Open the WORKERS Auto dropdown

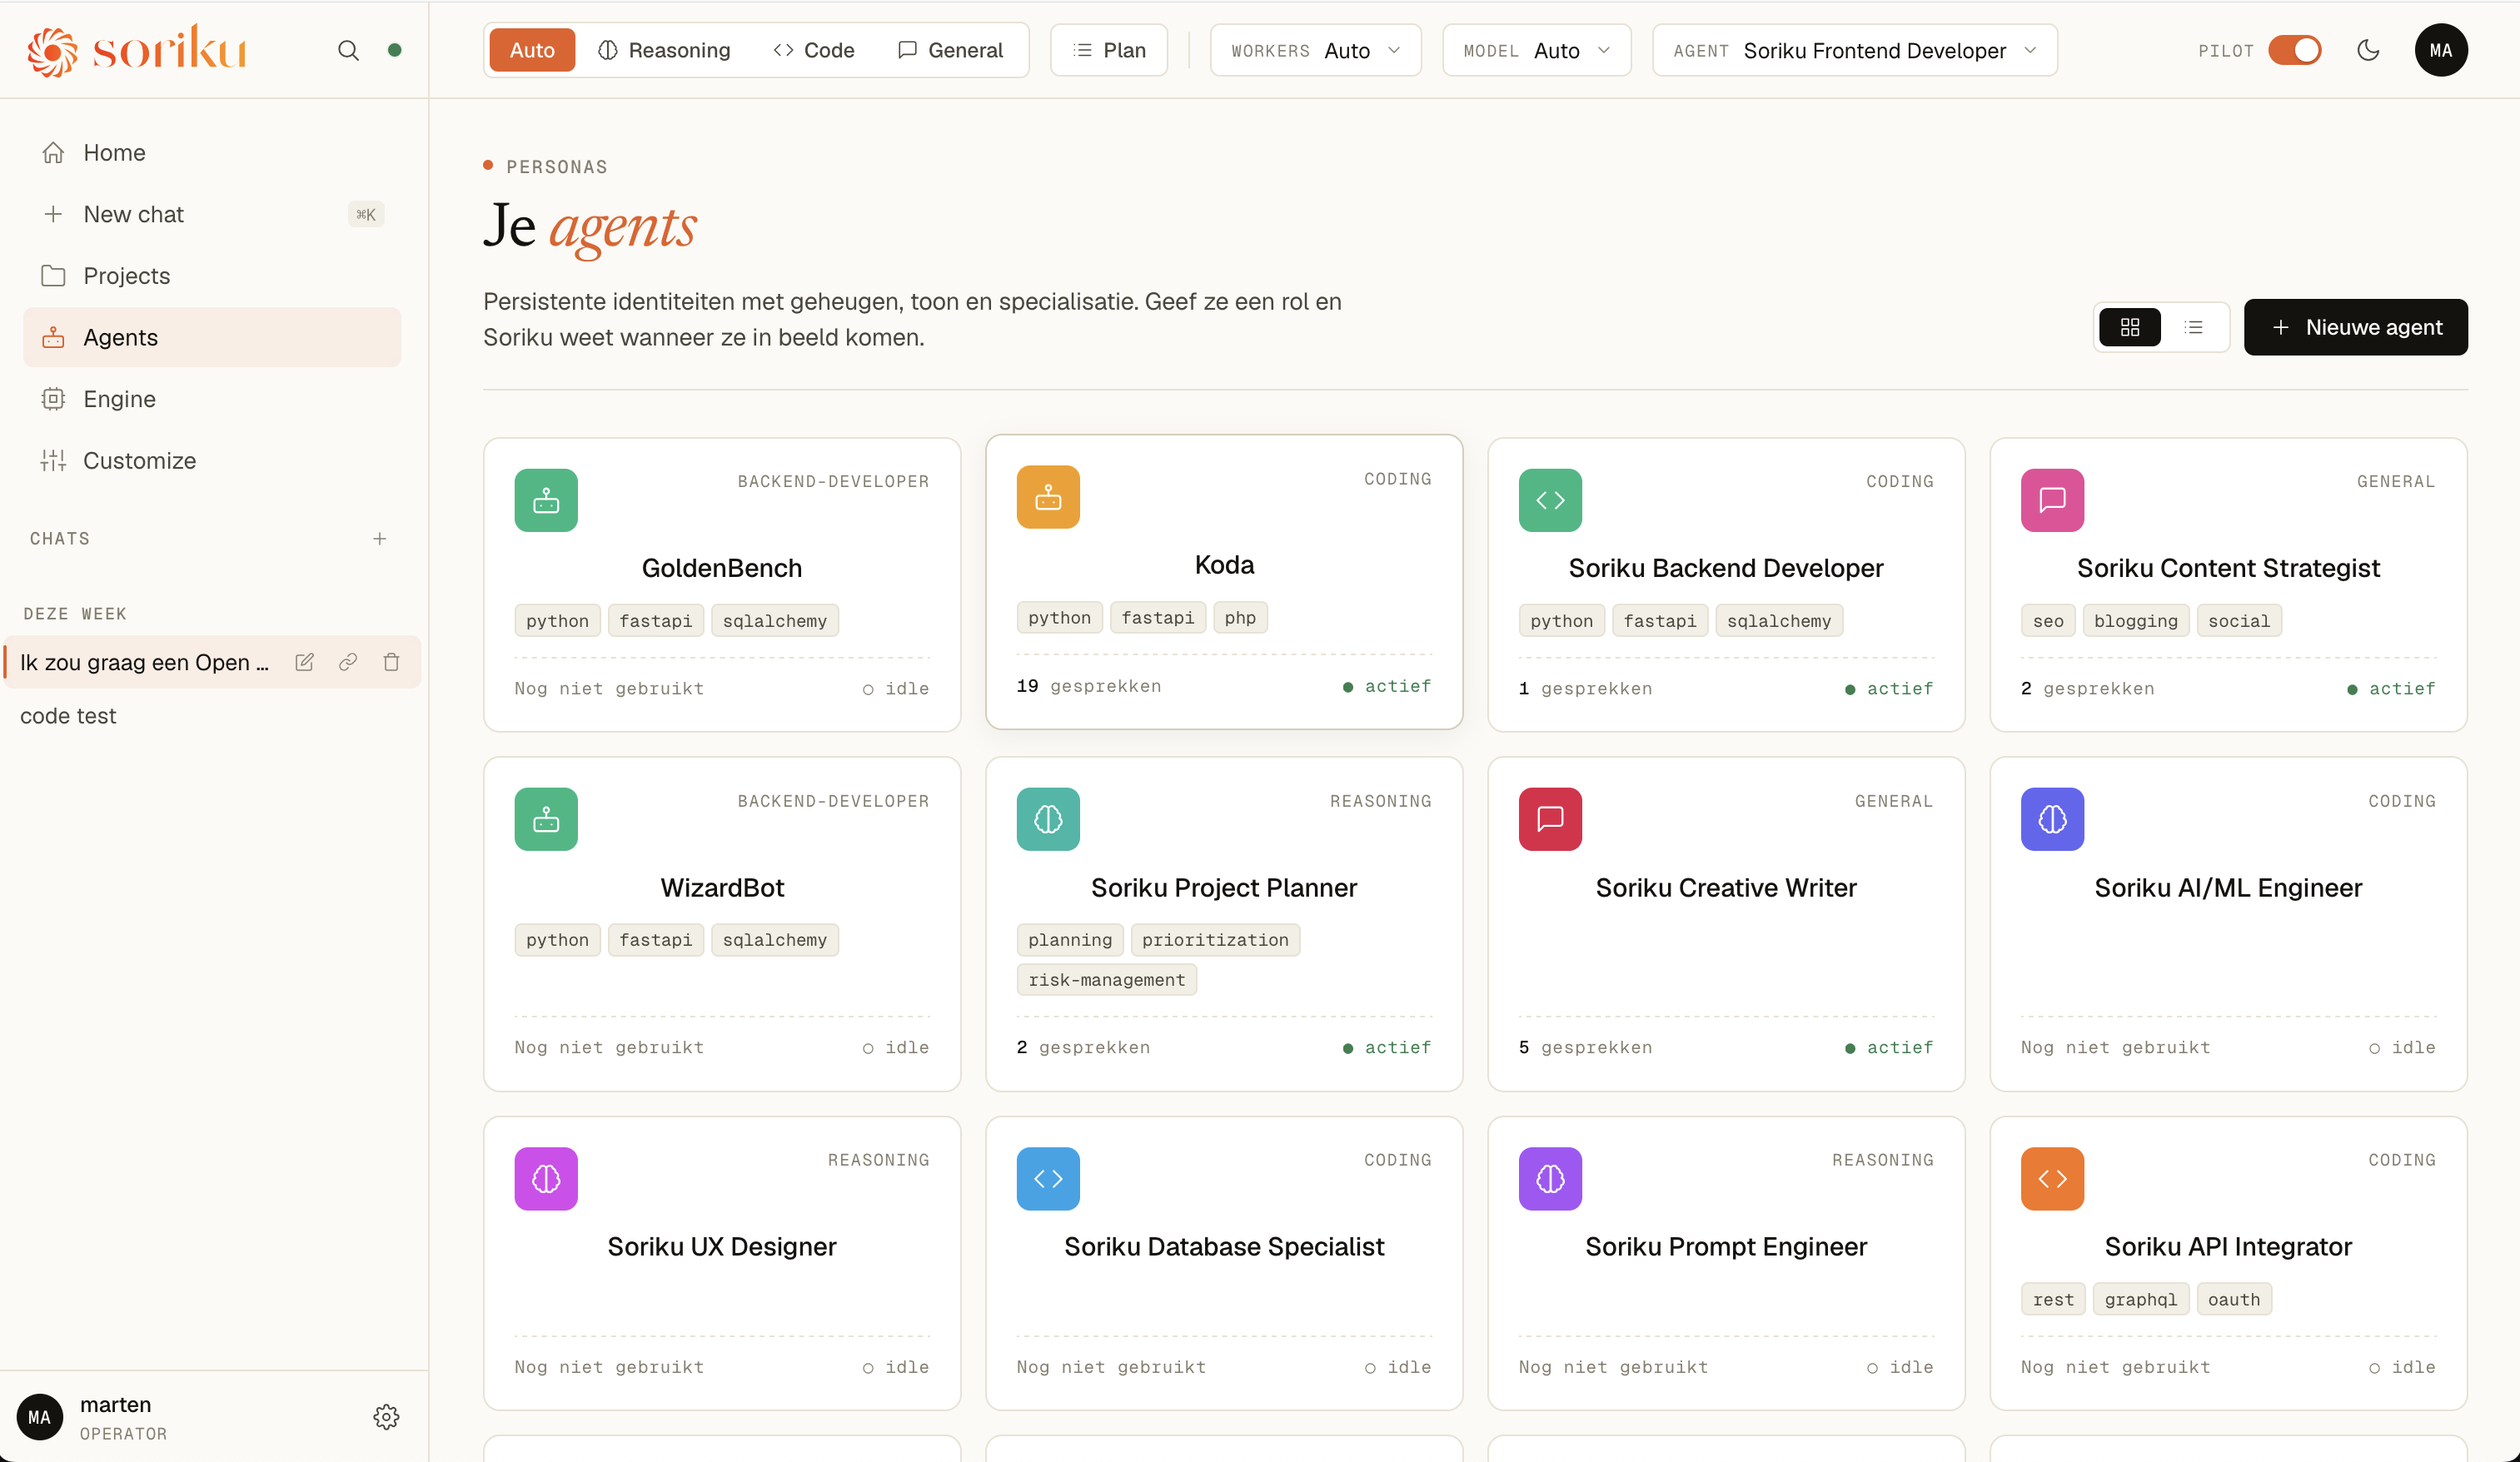click(1315, 50)
